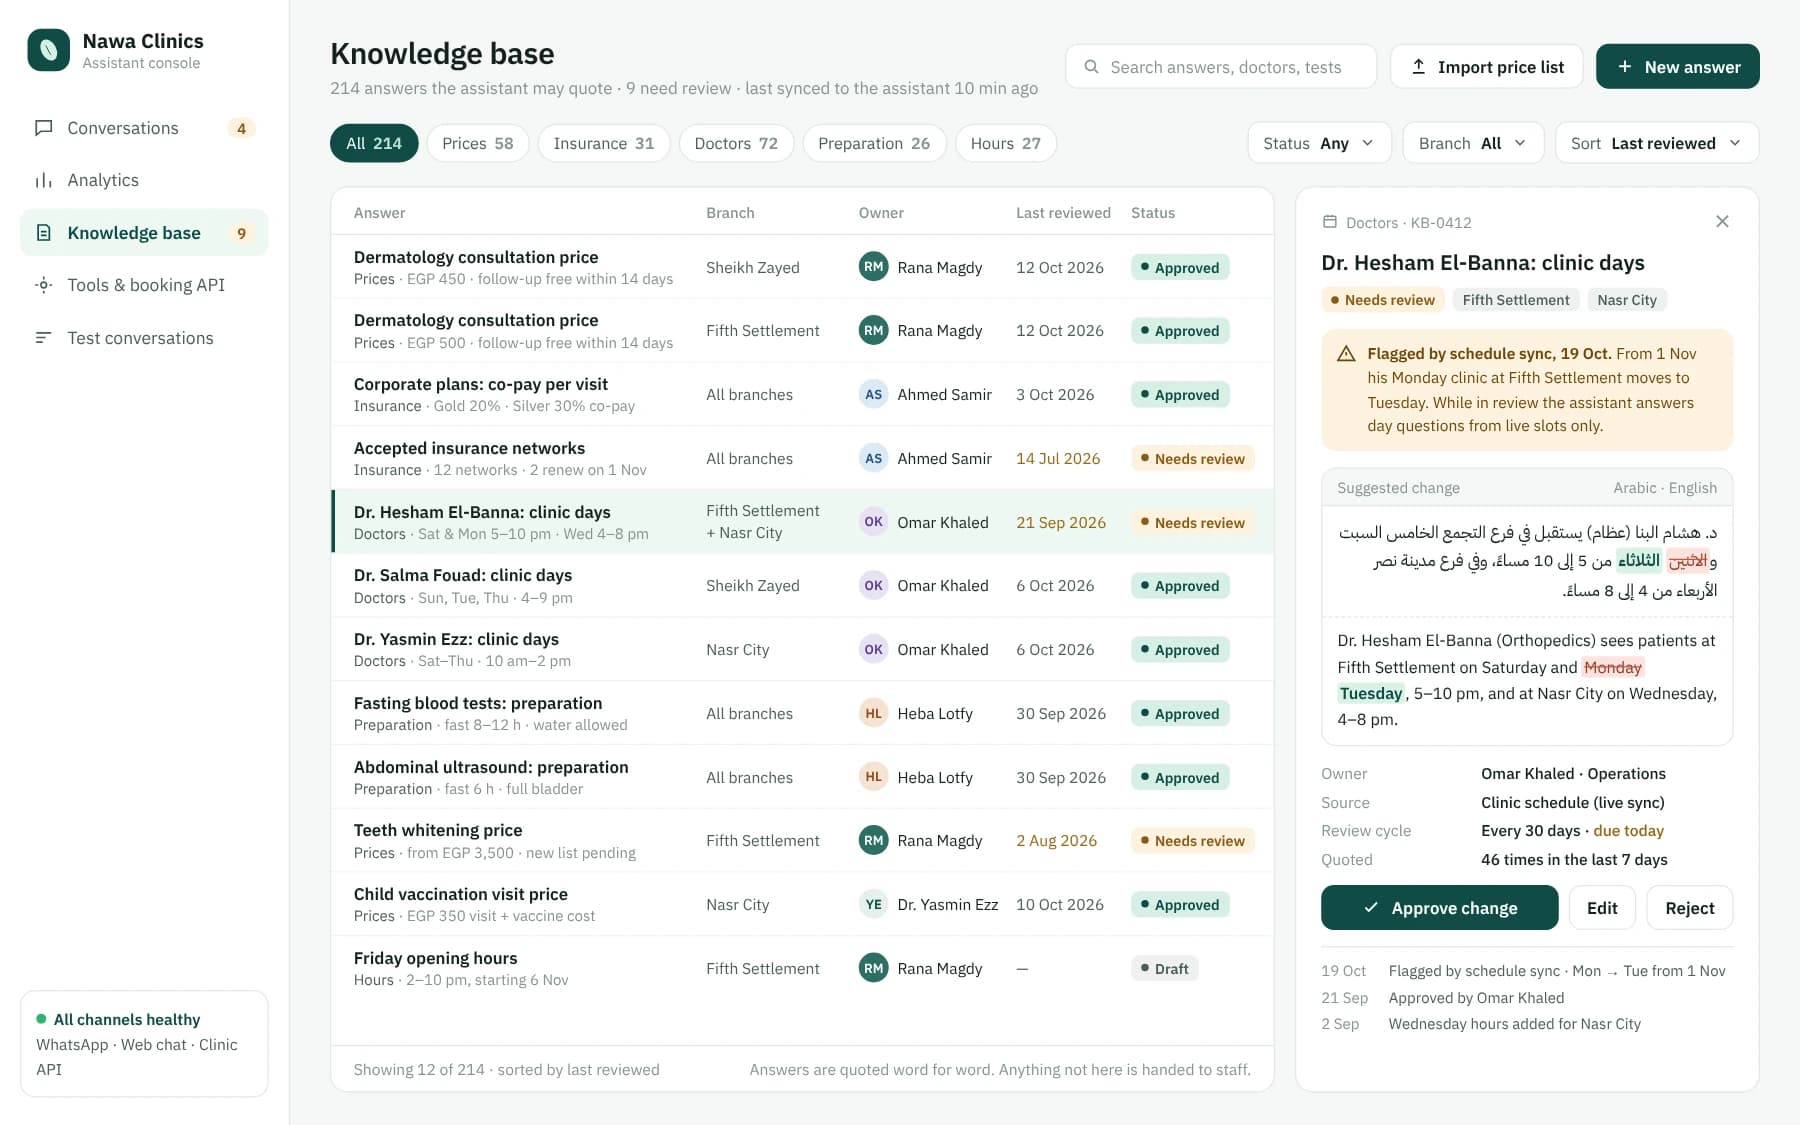Open the Branch All dropdown

point(1473,143)
